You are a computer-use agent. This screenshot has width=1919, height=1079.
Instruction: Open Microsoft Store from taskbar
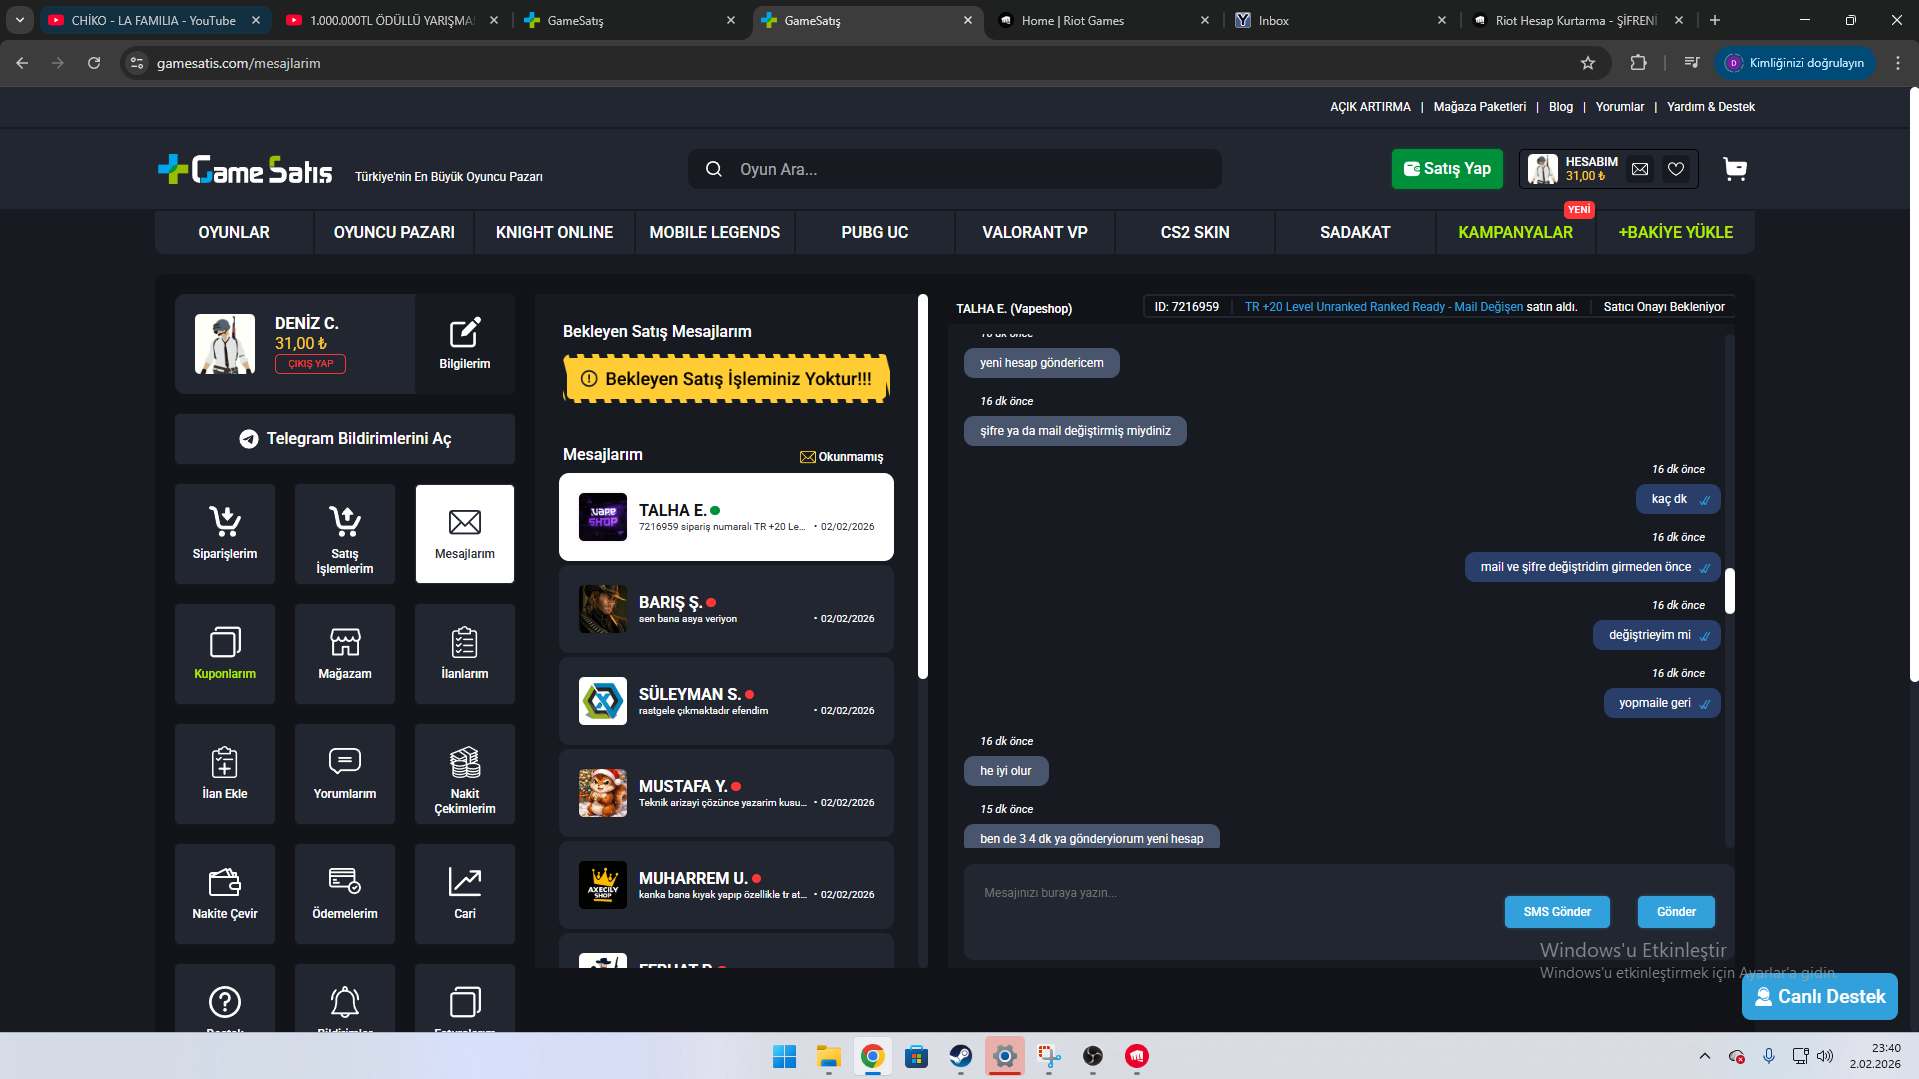[917, 1056]
